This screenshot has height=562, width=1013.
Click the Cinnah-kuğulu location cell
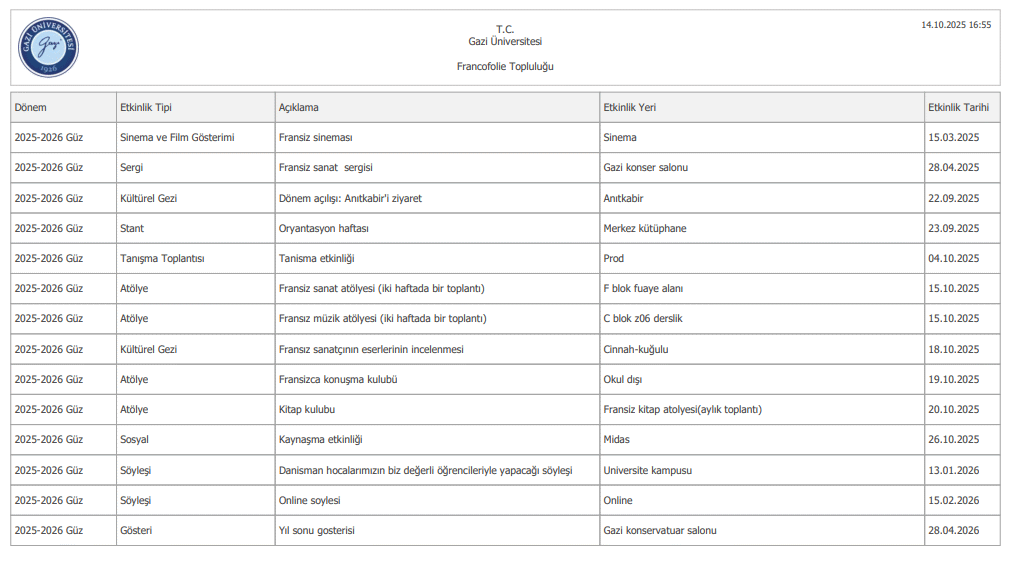pyautogui.click(x=635, y=349)
